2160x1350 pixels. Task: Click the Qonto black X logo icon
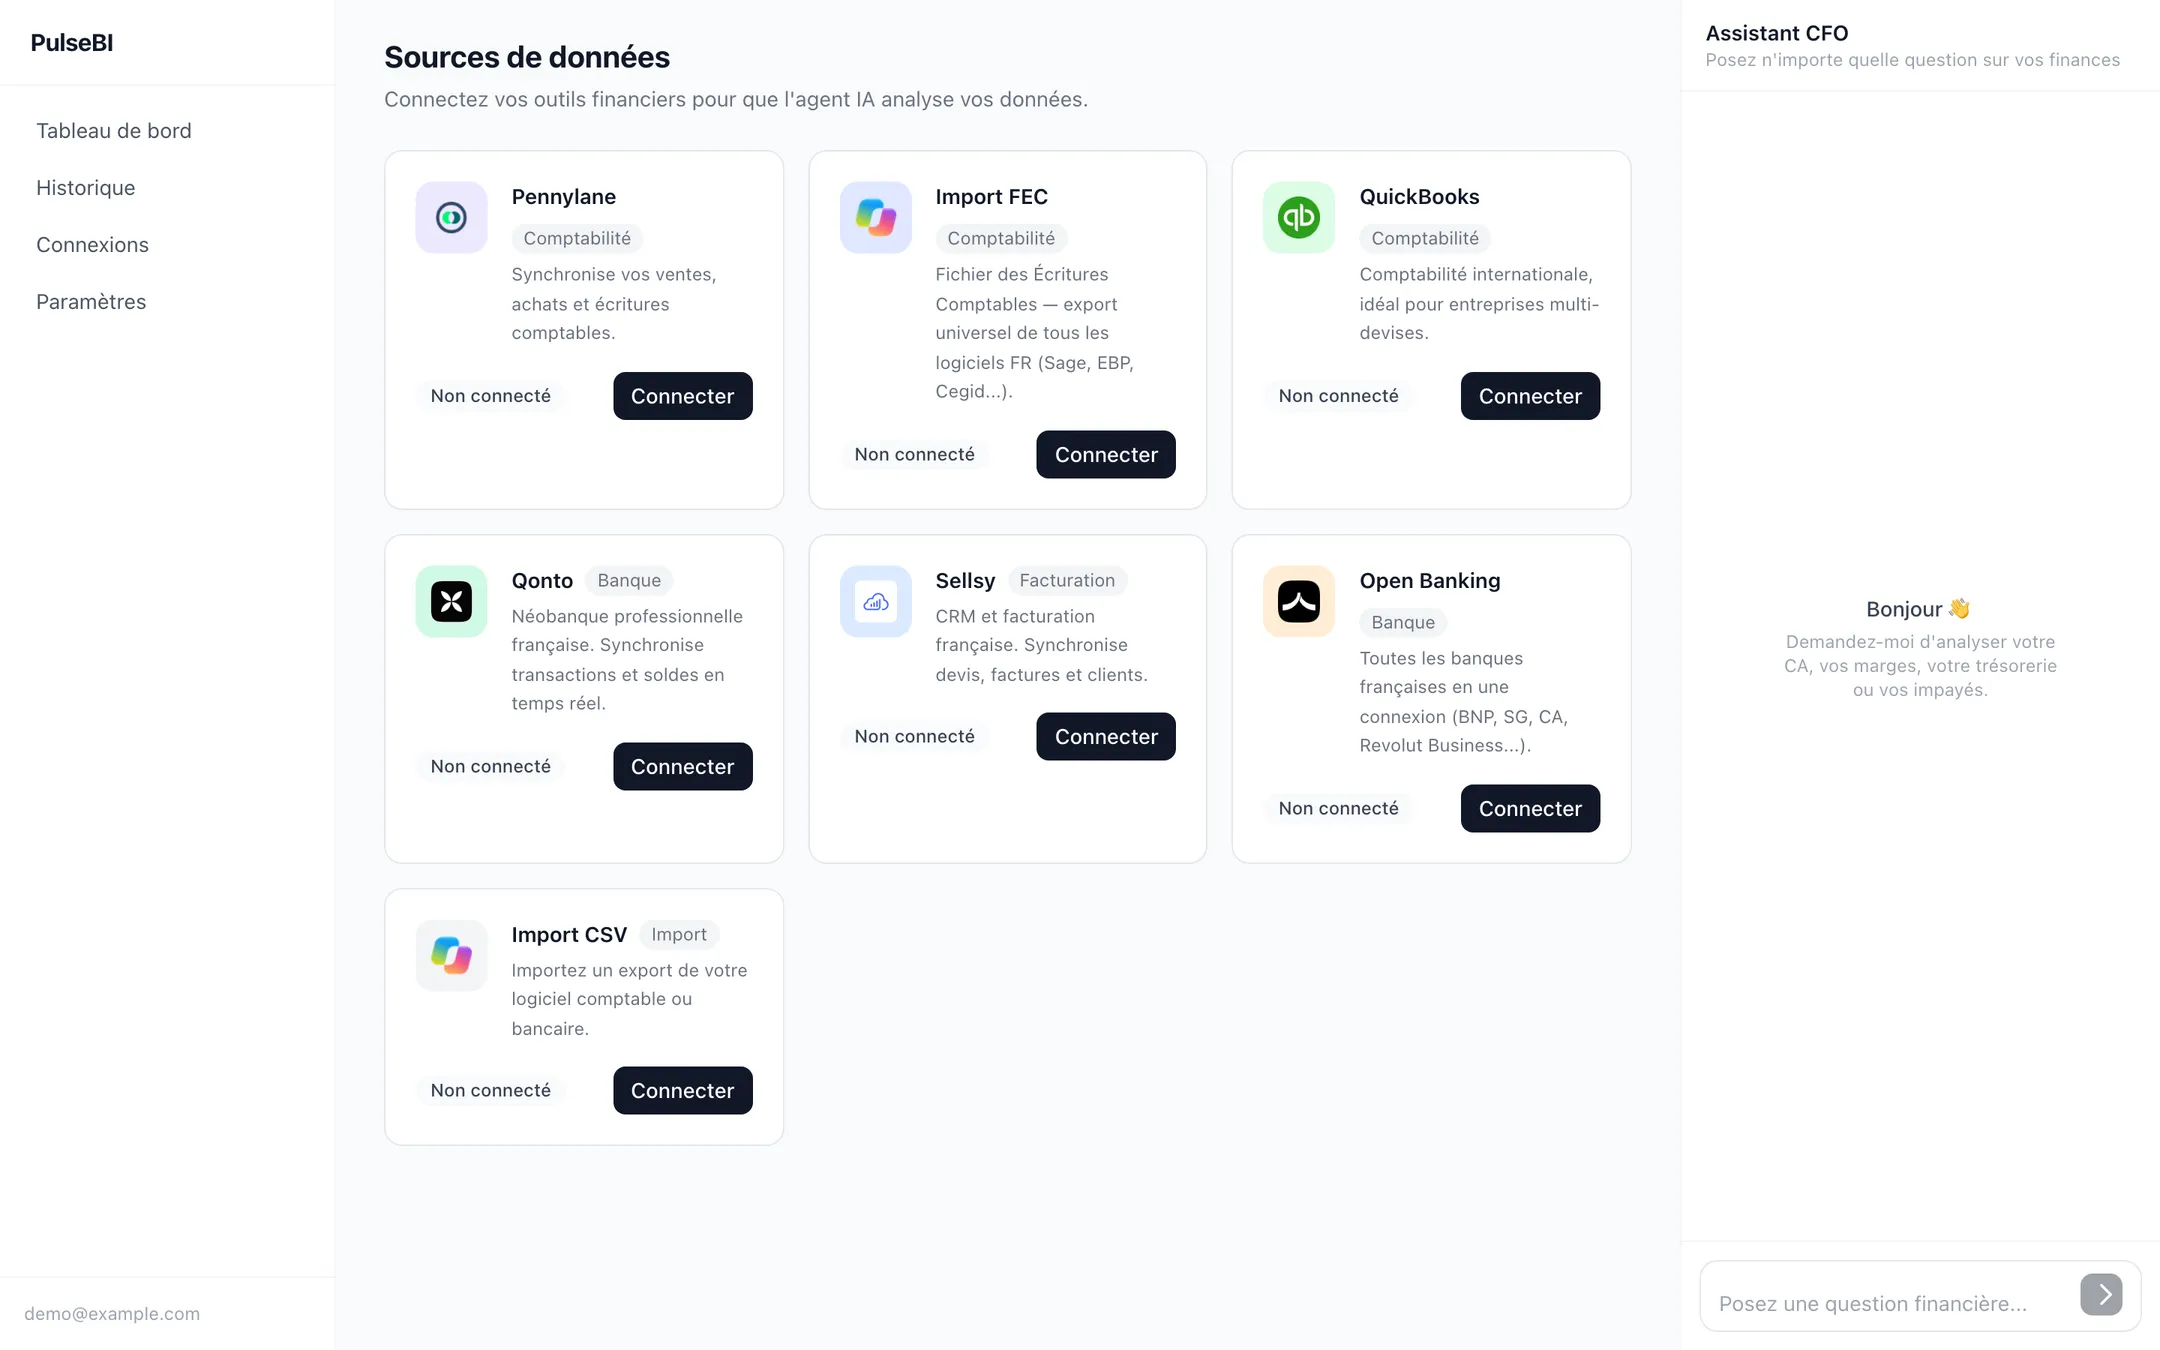(451, 601)
